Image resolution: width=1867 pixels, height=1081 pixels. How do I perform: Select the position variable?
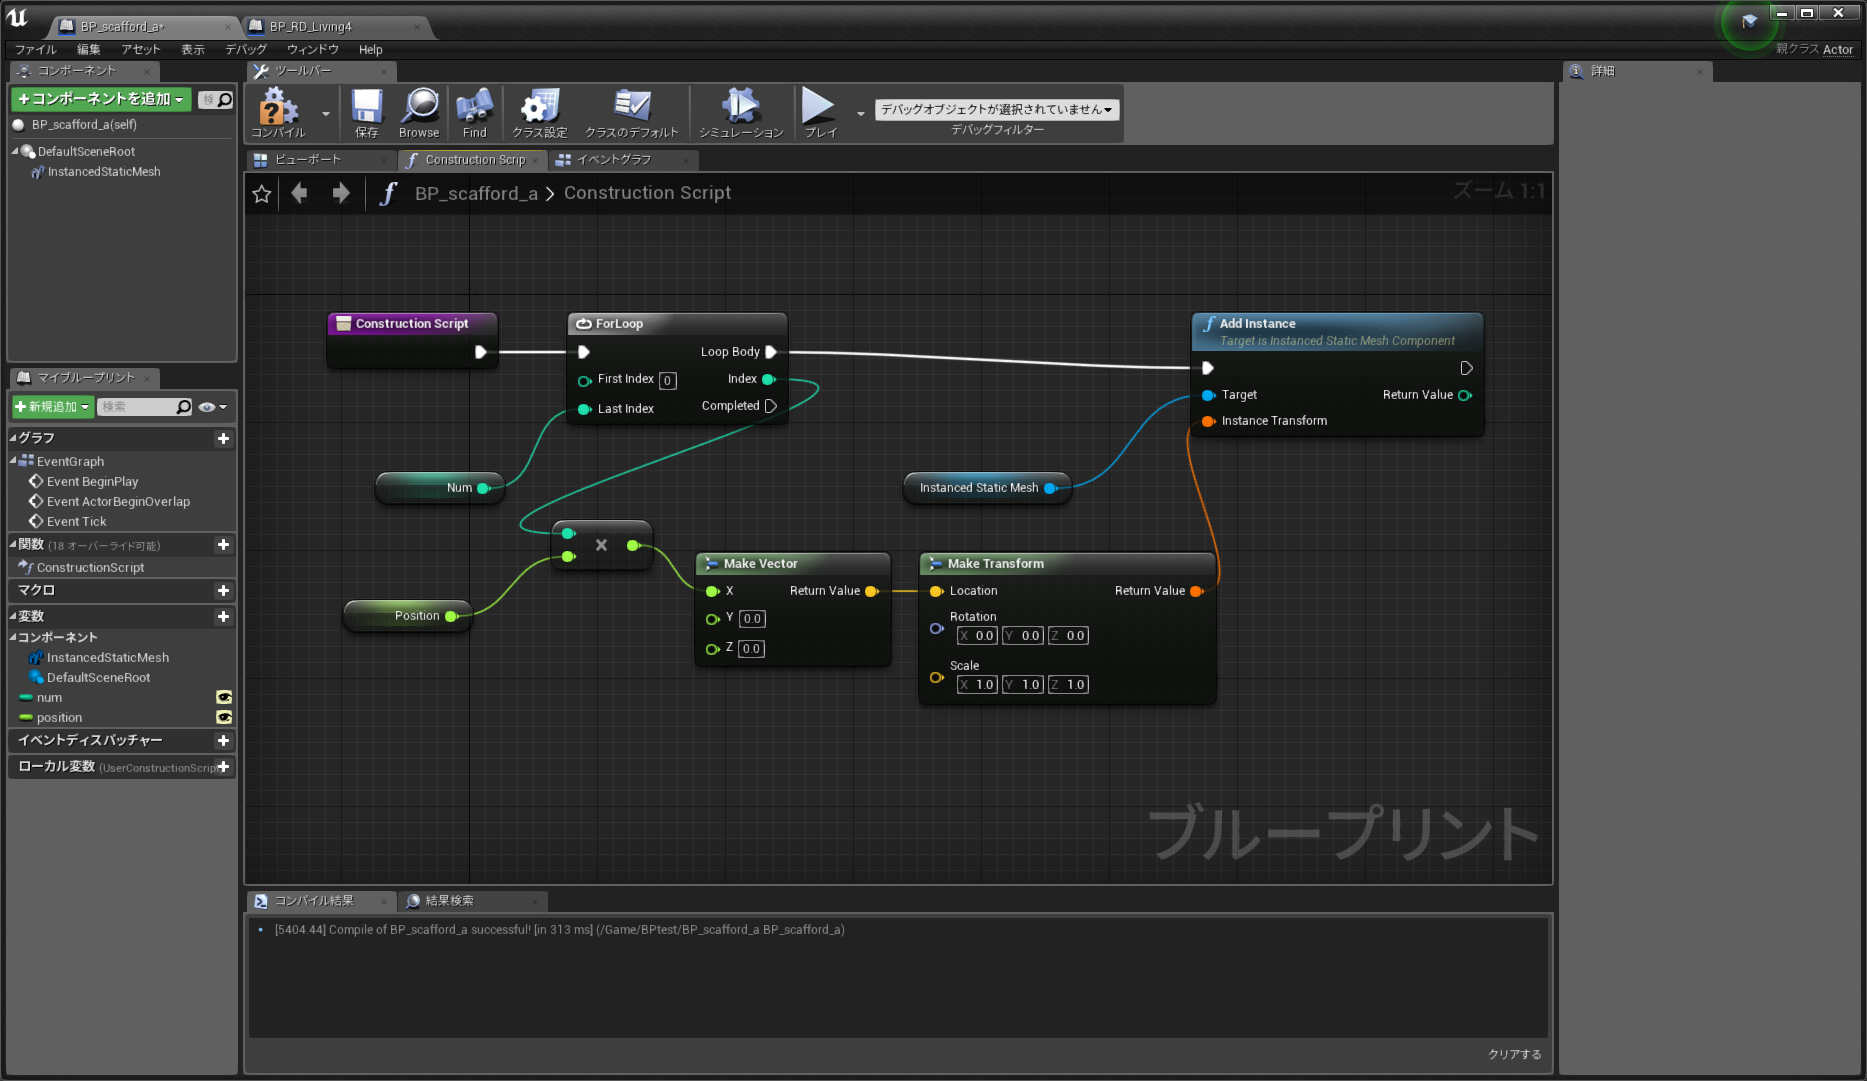coord(59,718)
